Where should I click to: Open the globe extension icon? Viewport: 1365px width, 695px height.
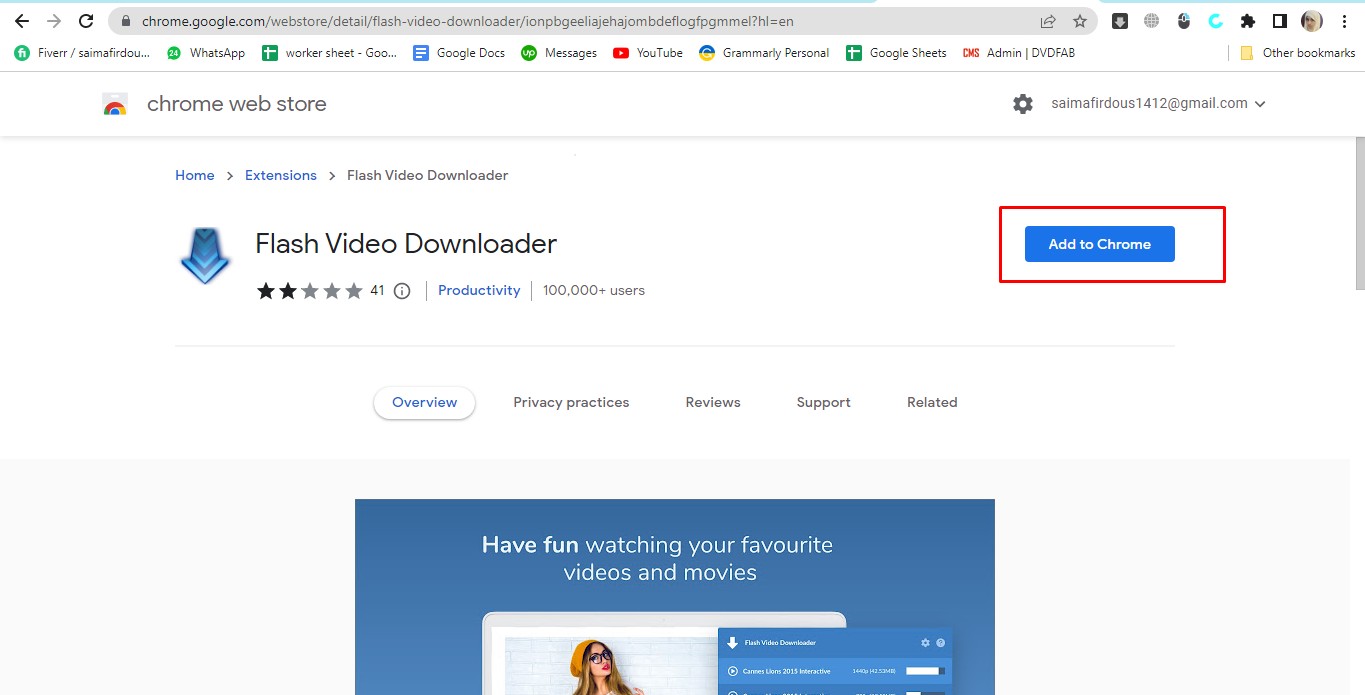tap(1152, 21)
